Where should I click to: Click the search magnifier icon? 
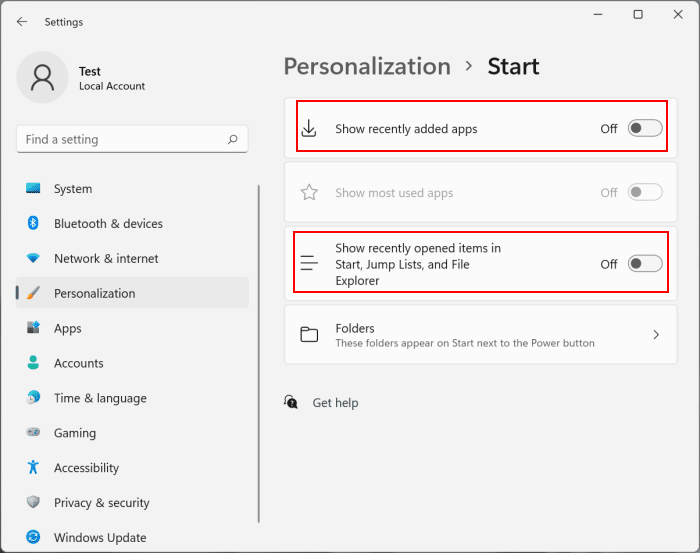pos(233,140)
